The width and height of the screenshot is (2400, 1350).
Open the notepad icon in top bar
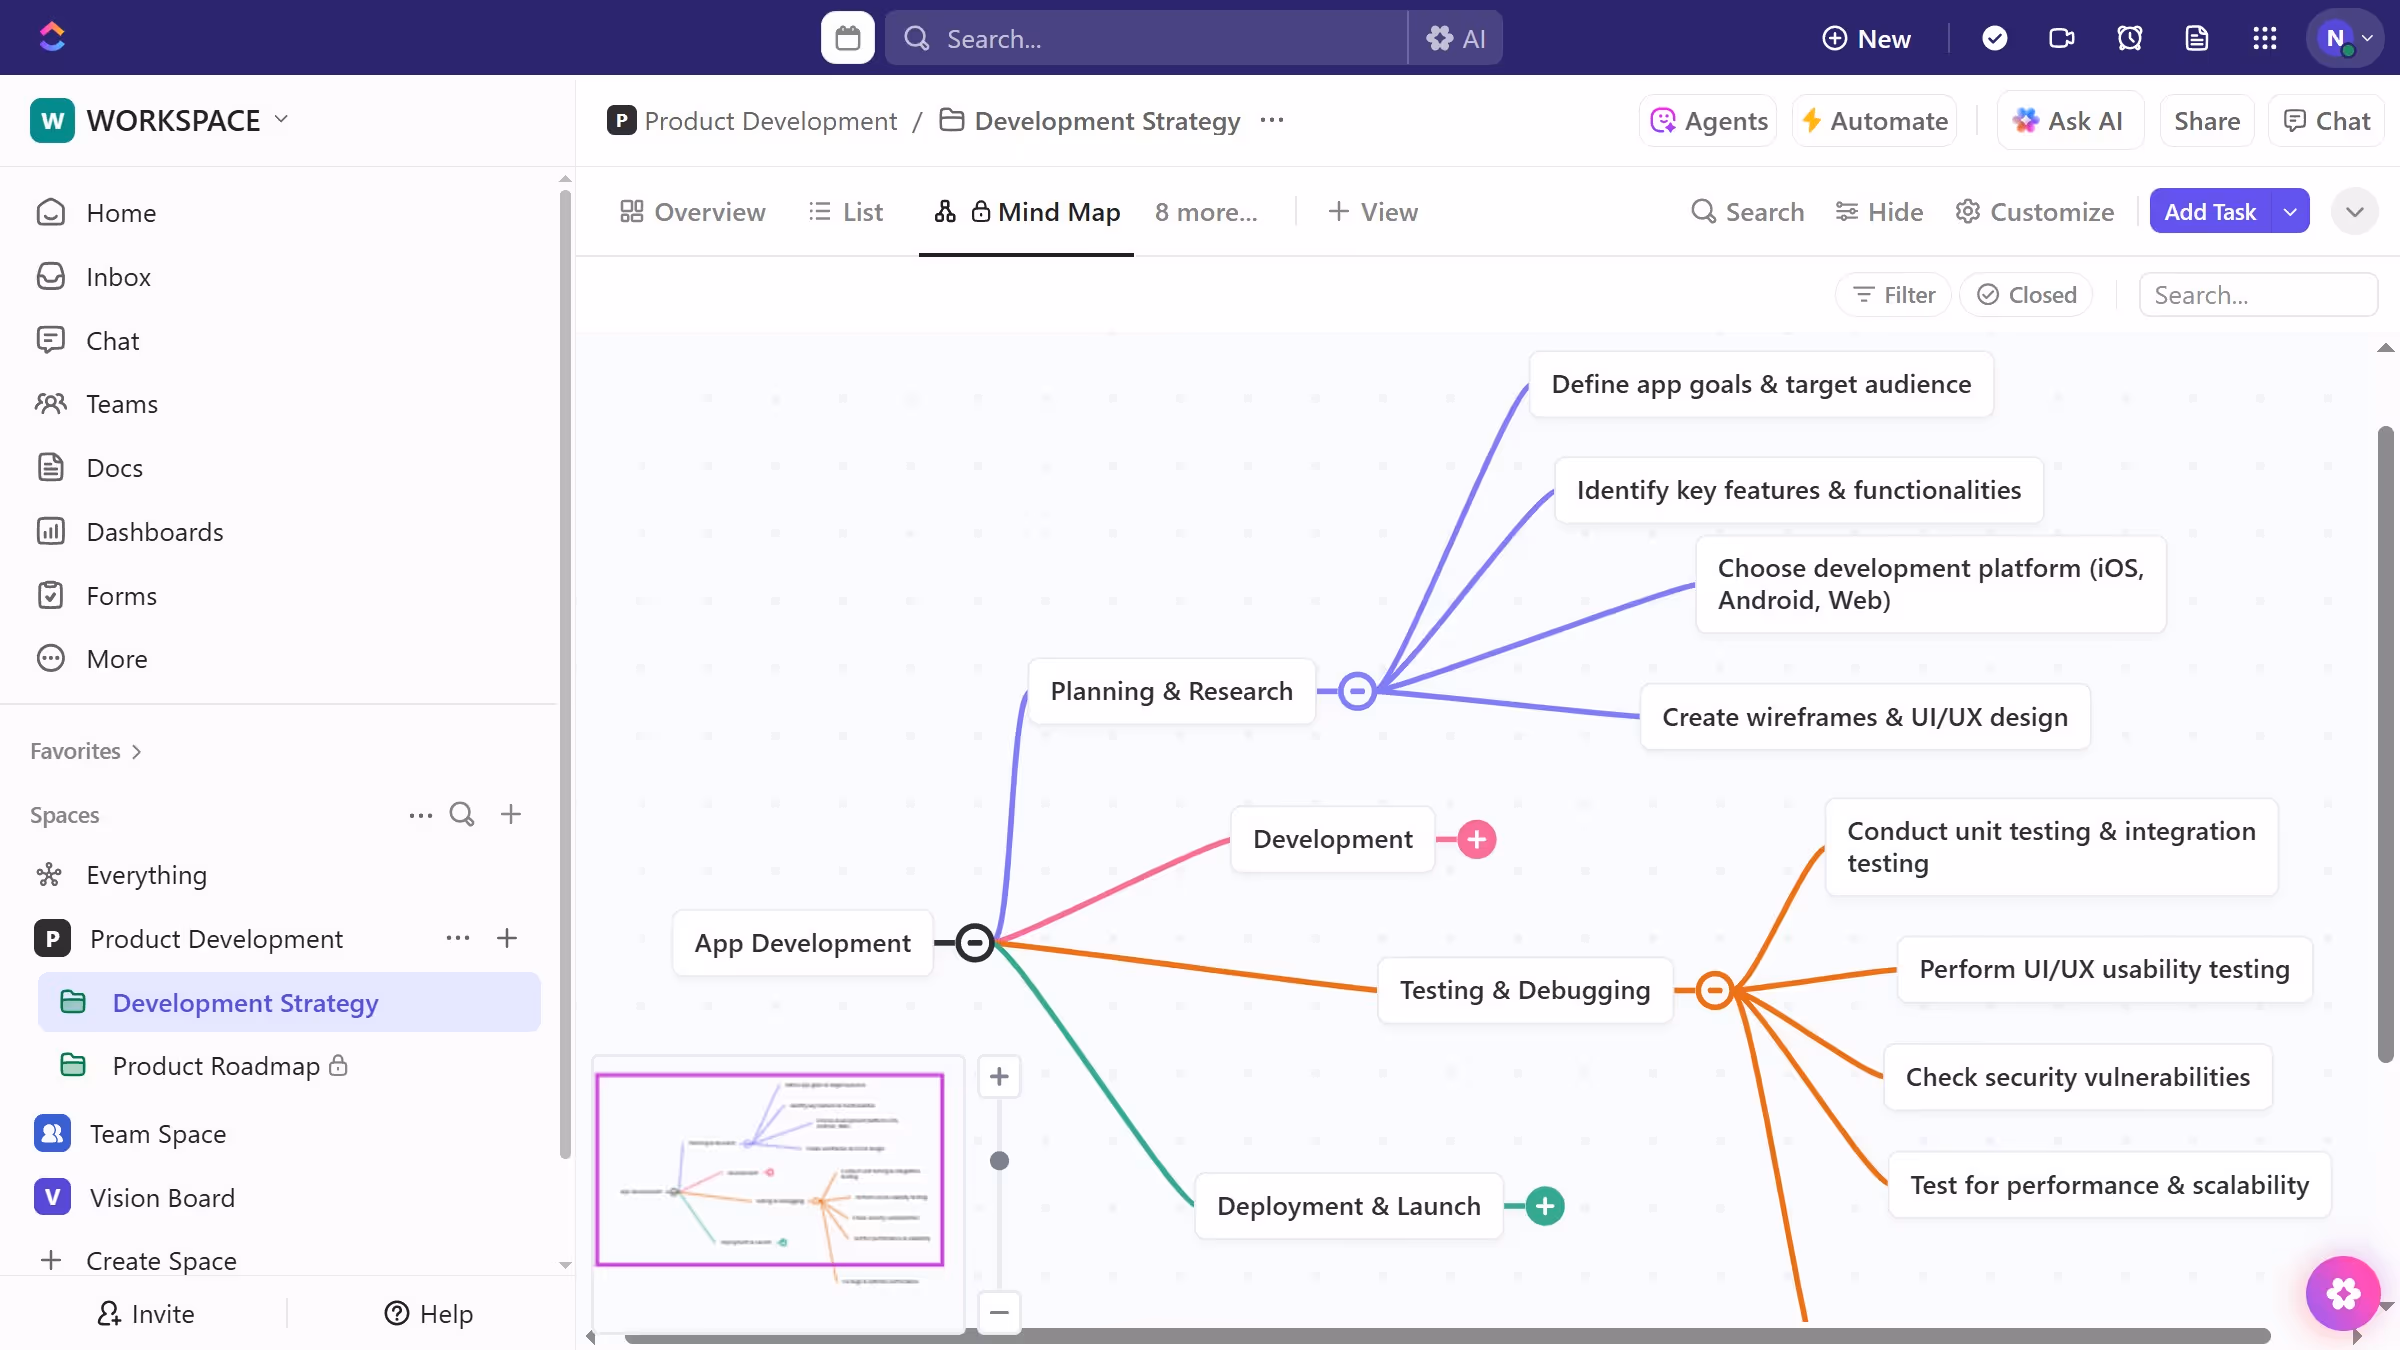pos(2197,38)
